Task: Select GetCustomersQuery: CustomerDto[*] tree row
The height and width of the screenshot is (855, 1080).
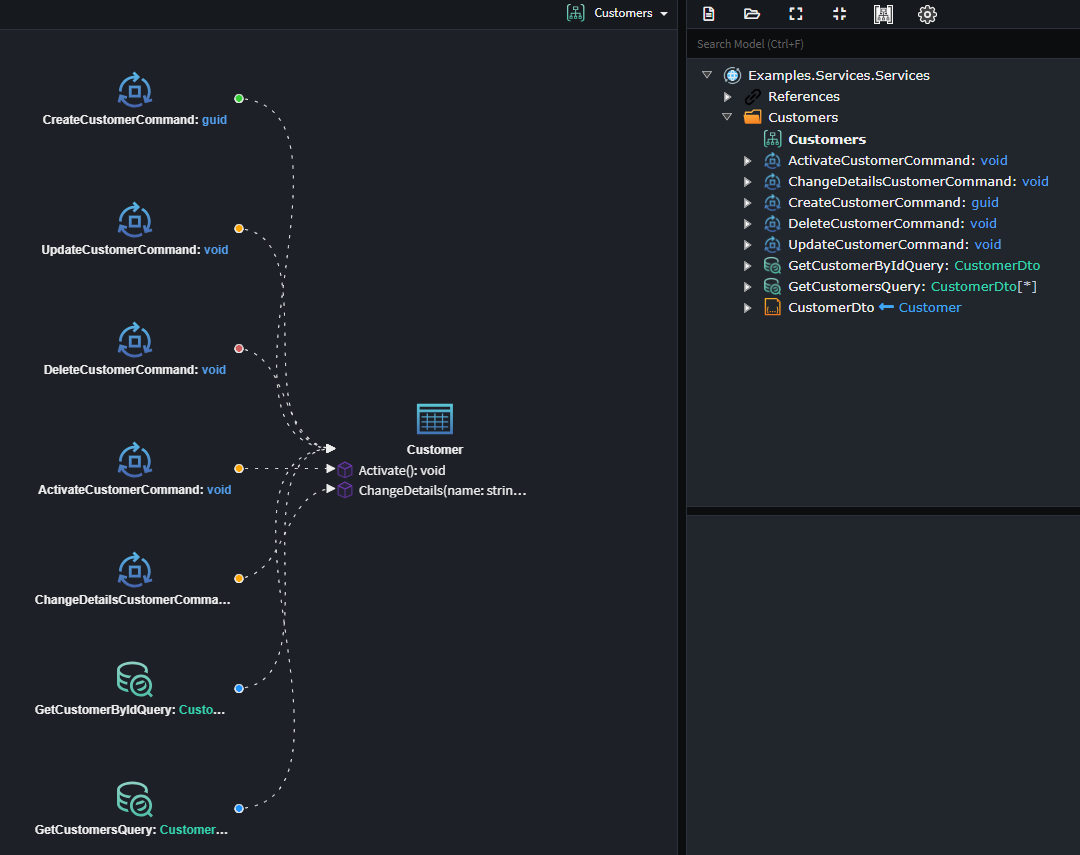Action: 912,287
